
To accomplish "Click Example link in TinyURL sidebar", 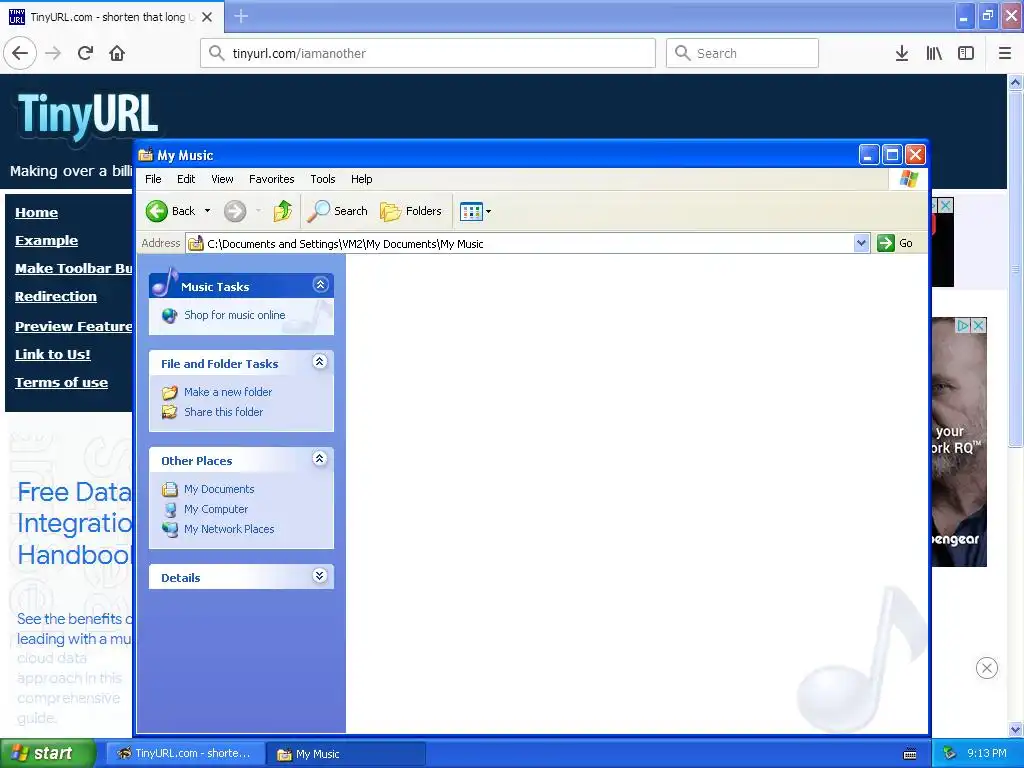I will coord(46,240).
